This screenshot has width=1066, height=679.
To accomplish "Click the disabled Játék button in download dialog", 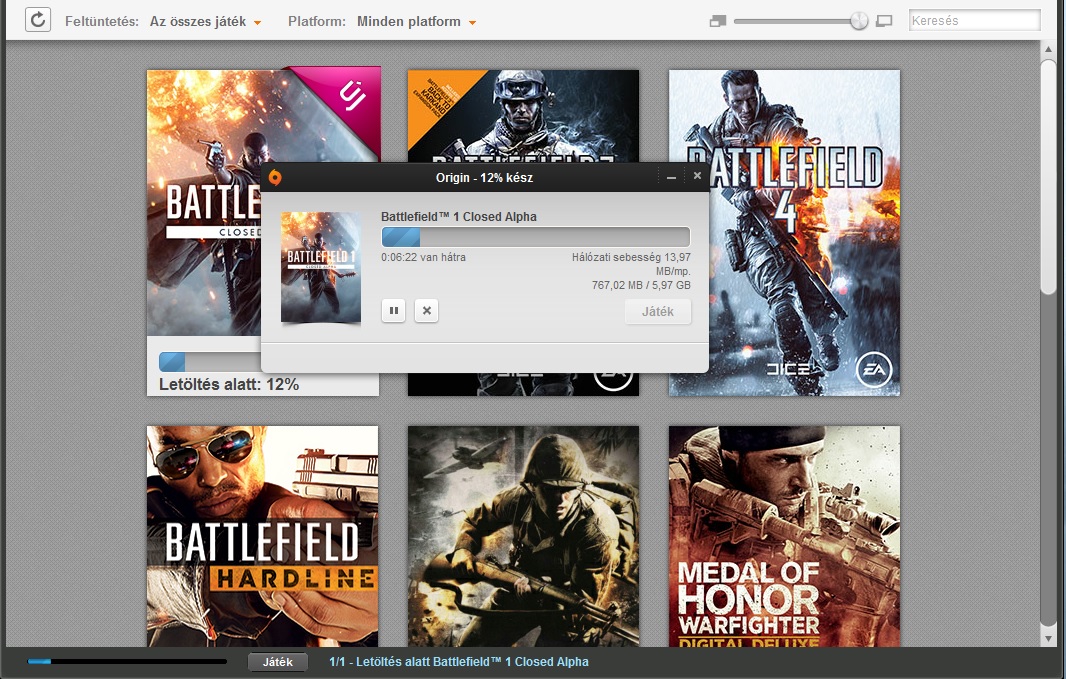I will (657, 311).
